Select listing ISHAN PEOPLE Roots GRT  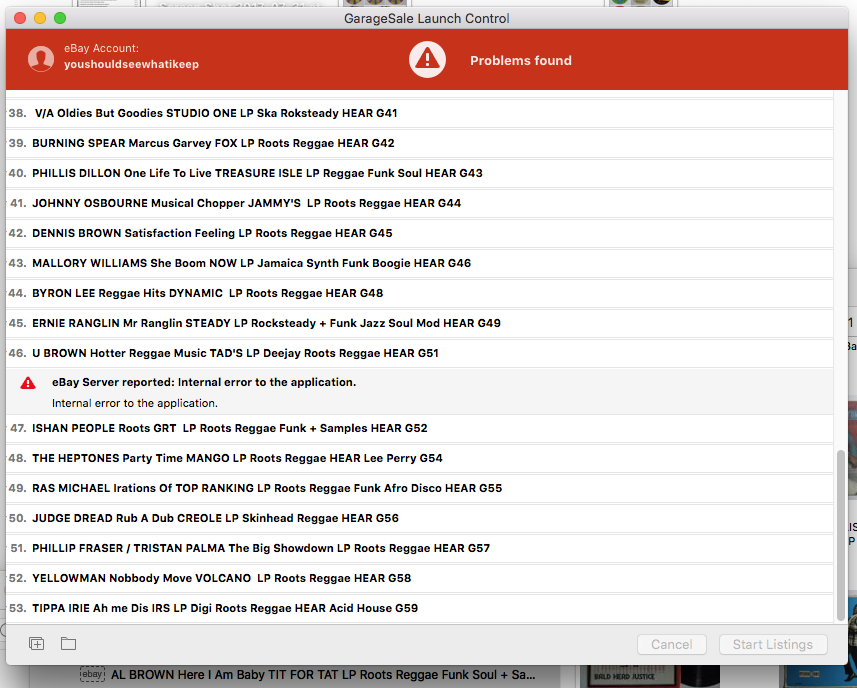420,428
